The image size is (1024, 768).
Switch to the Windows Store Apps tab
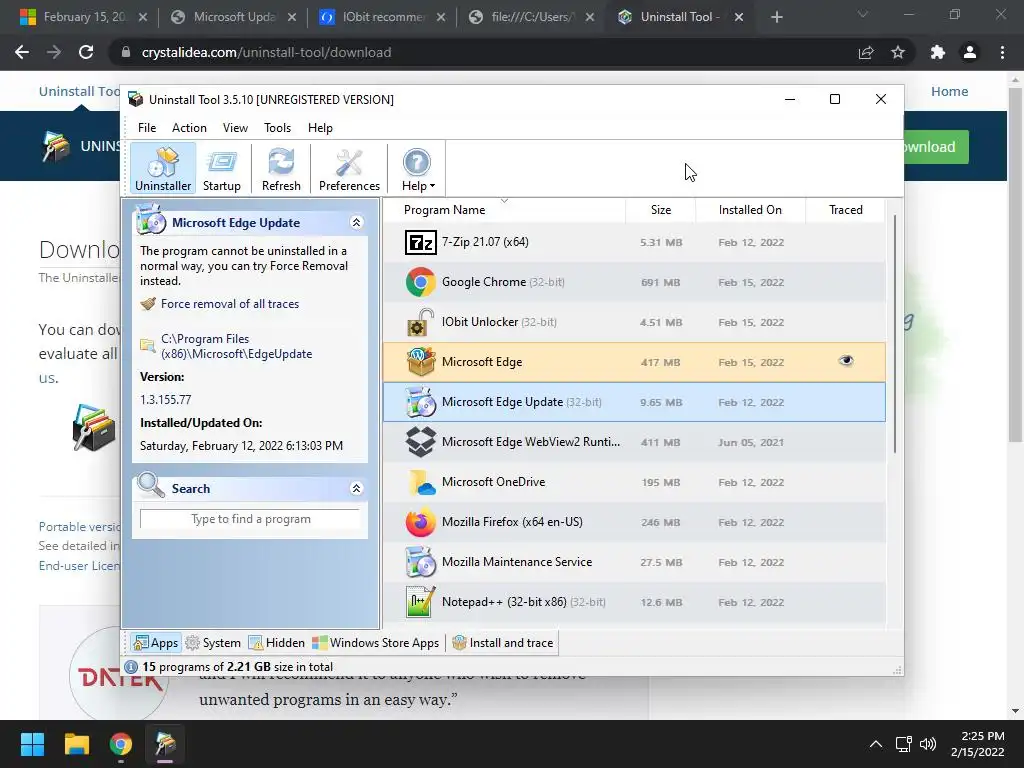[x=376, y=643]
